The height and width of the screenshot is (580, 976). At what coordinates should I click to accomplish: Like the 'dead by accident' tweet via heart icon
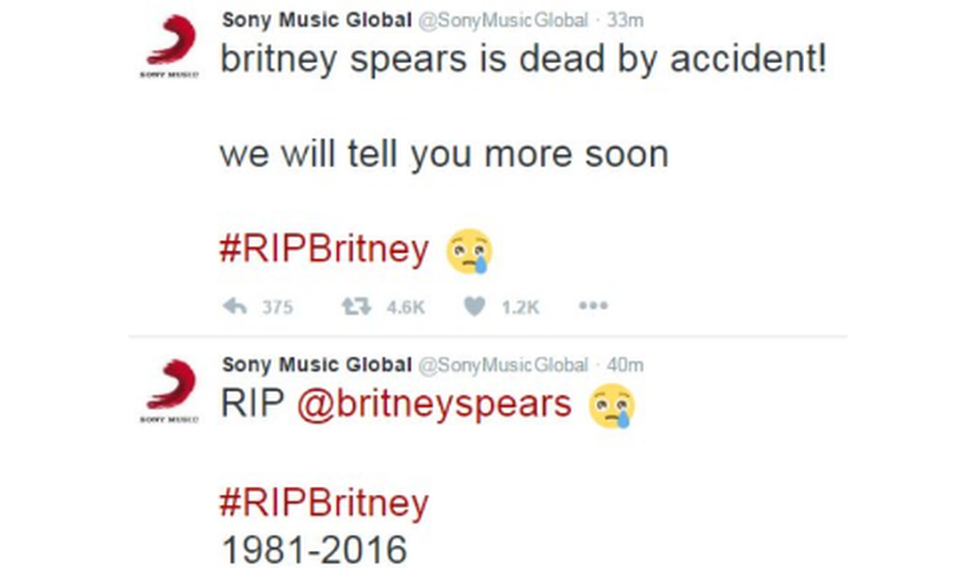tap(475, 307)
